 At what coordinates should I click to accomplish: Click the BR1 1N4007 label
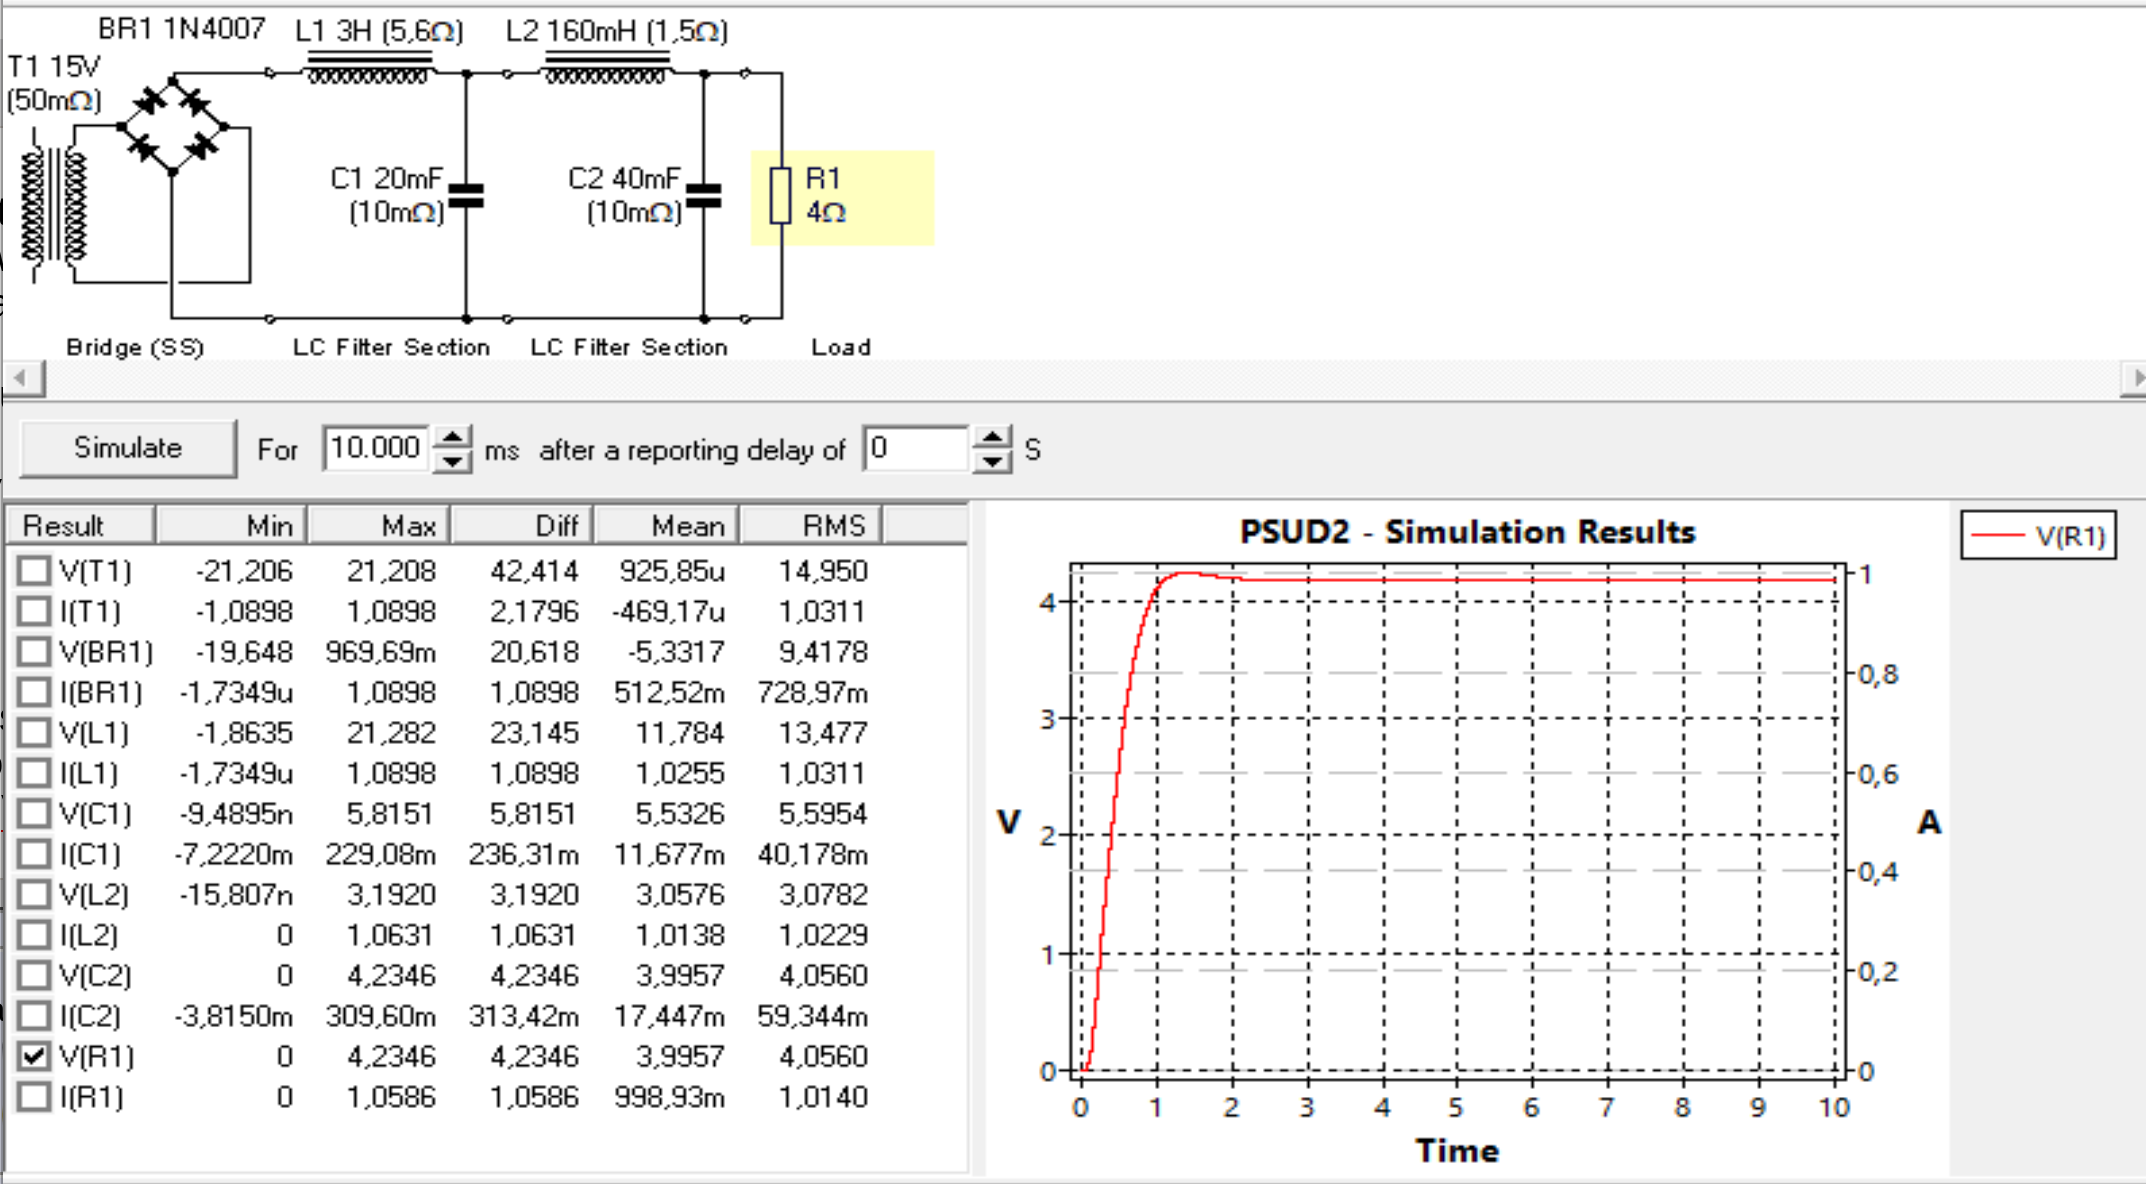[181, 29]
